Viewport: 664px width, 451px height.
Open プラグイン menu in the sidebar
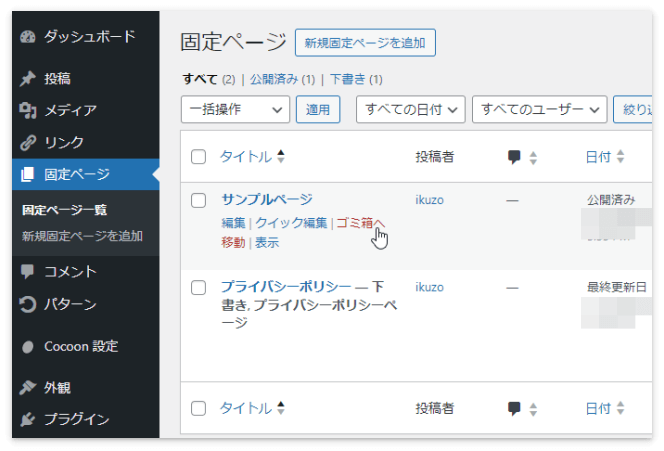tap(86, 419)
